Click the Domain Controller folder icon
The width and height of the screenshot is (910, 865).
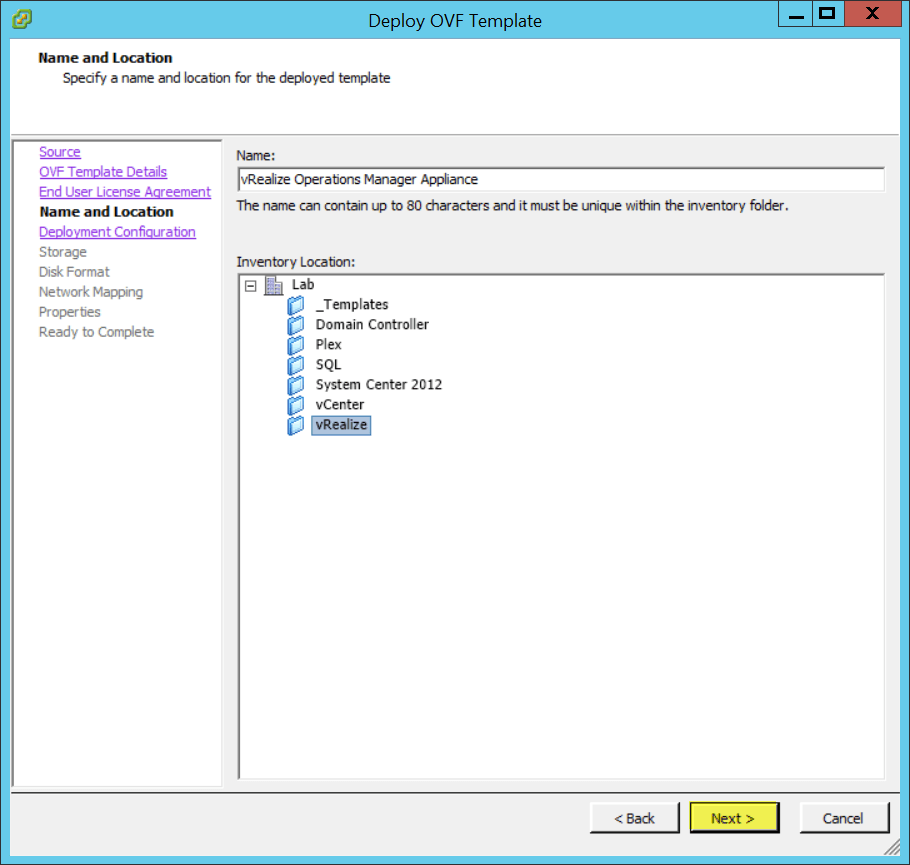296,325
